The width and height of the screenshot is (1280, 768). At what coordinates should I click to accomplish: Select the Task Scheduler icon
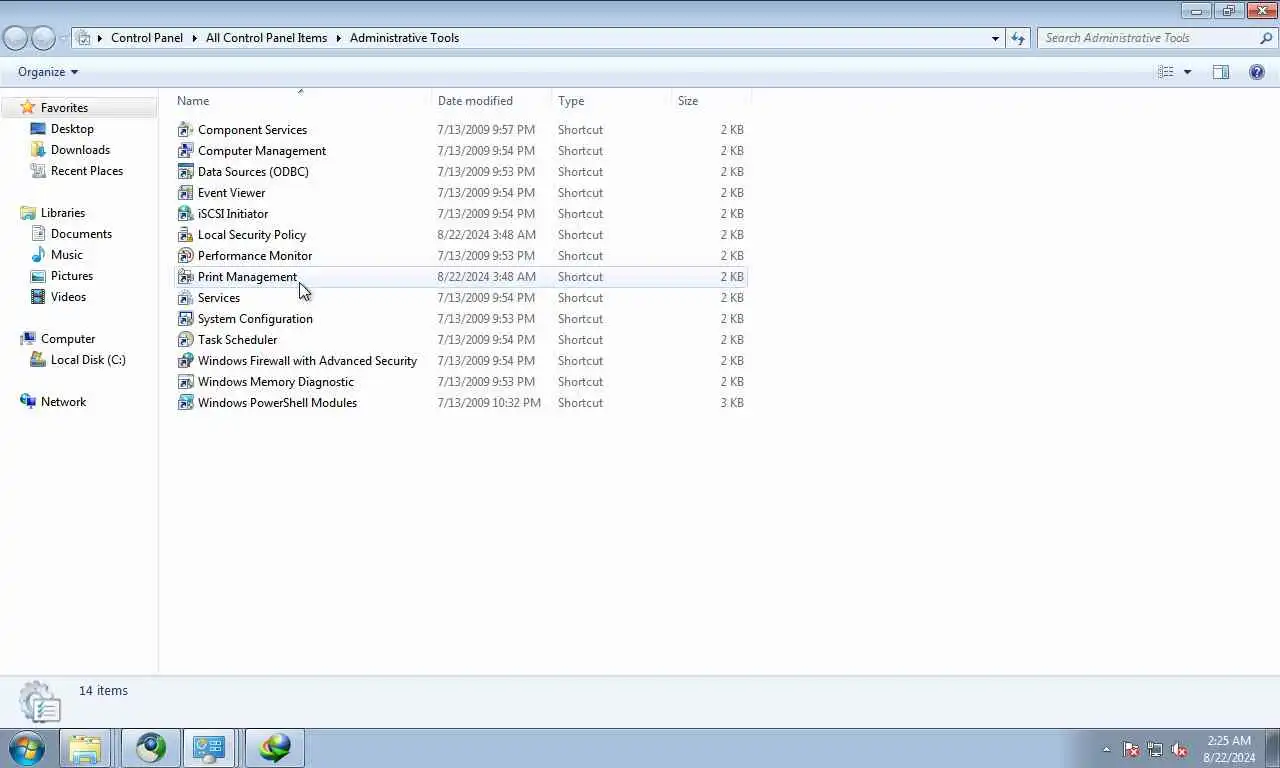(x=185, y=340)
